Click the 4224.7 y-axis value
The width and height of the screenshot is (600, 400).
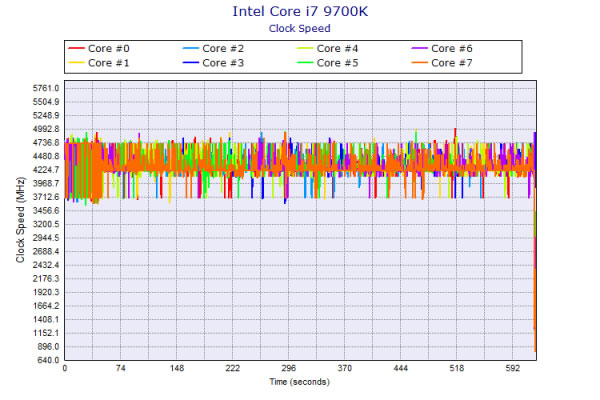point(46,170)
